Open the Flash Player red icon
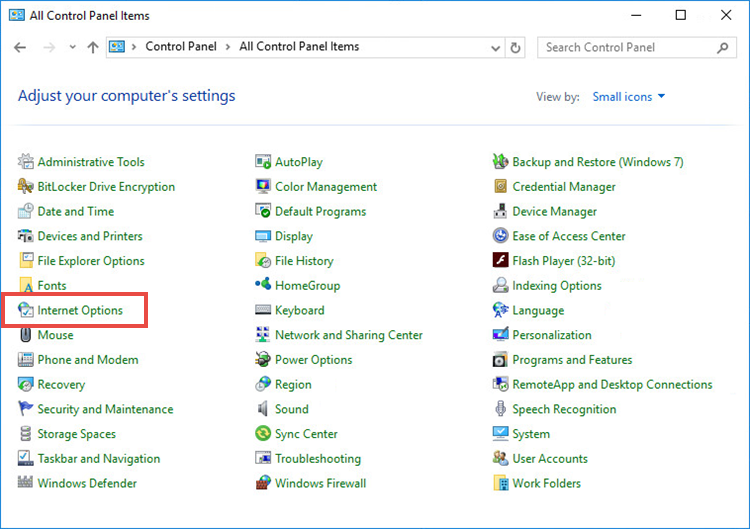Screen dimensions: 750x529 click(500, 260)
